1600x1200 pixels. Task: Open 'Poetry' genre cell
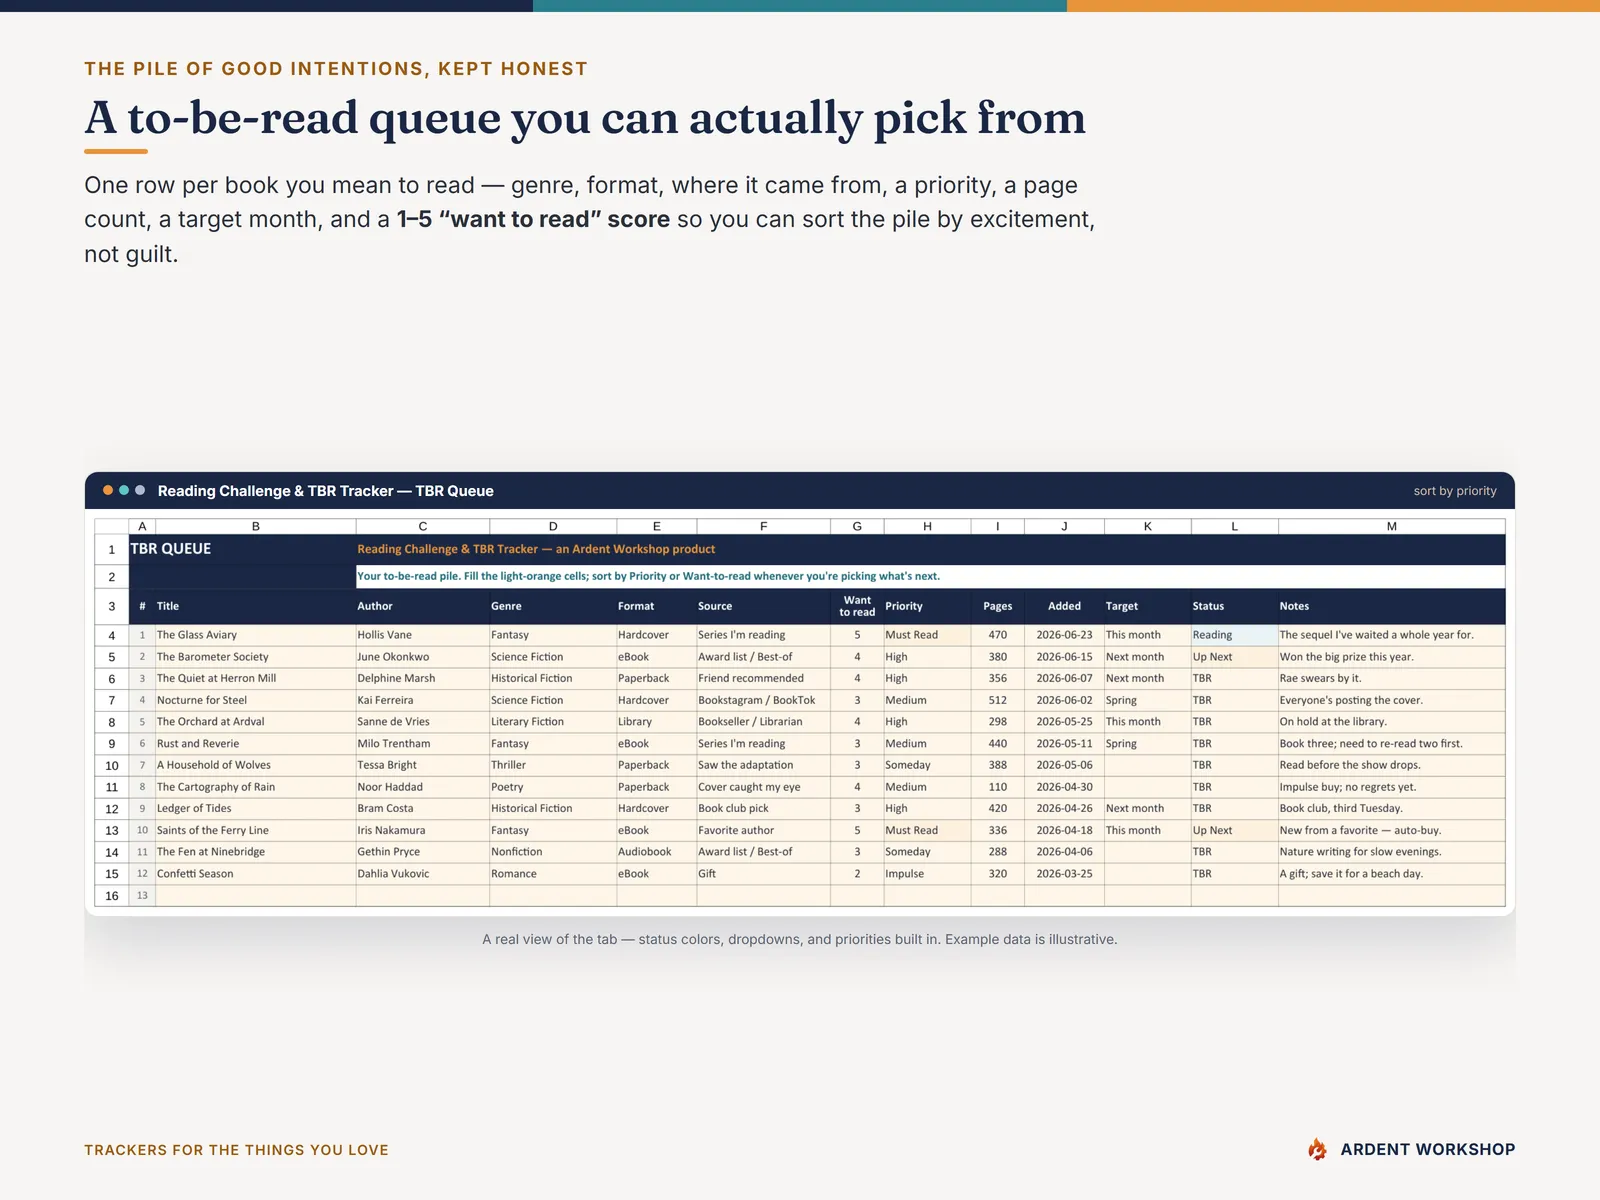[553, 787]
